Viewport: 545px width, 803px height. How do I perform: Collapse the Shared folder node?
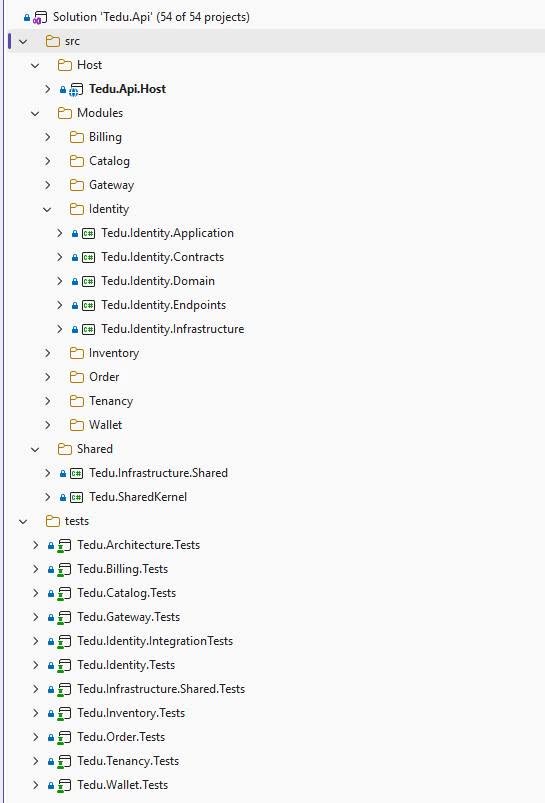(35, 450)
